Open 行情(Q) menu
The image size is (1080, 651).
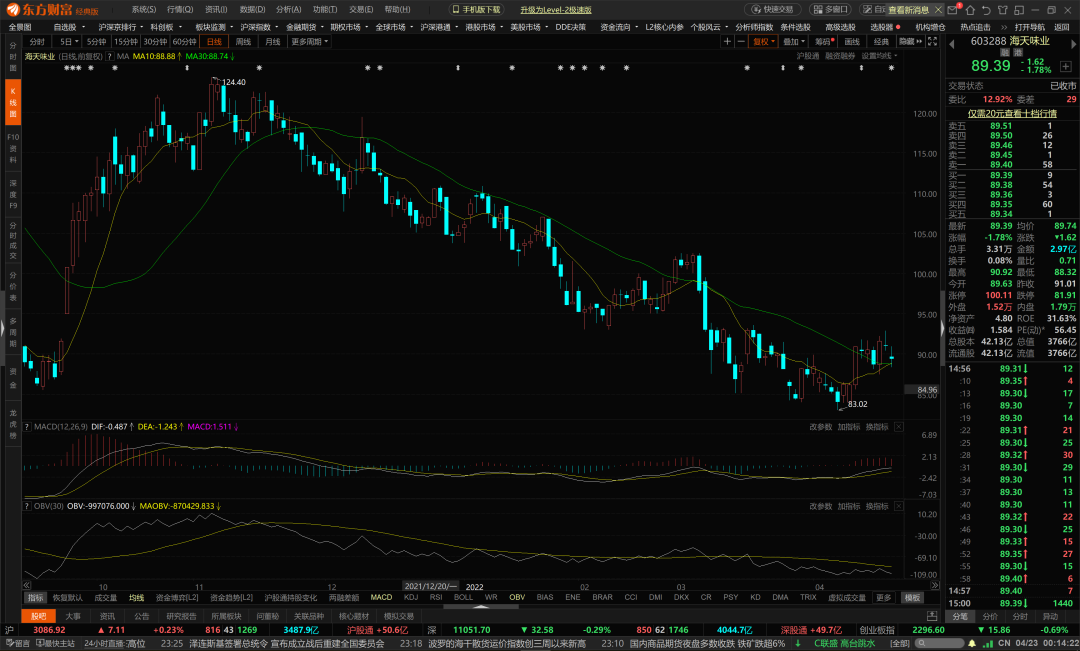180,10
